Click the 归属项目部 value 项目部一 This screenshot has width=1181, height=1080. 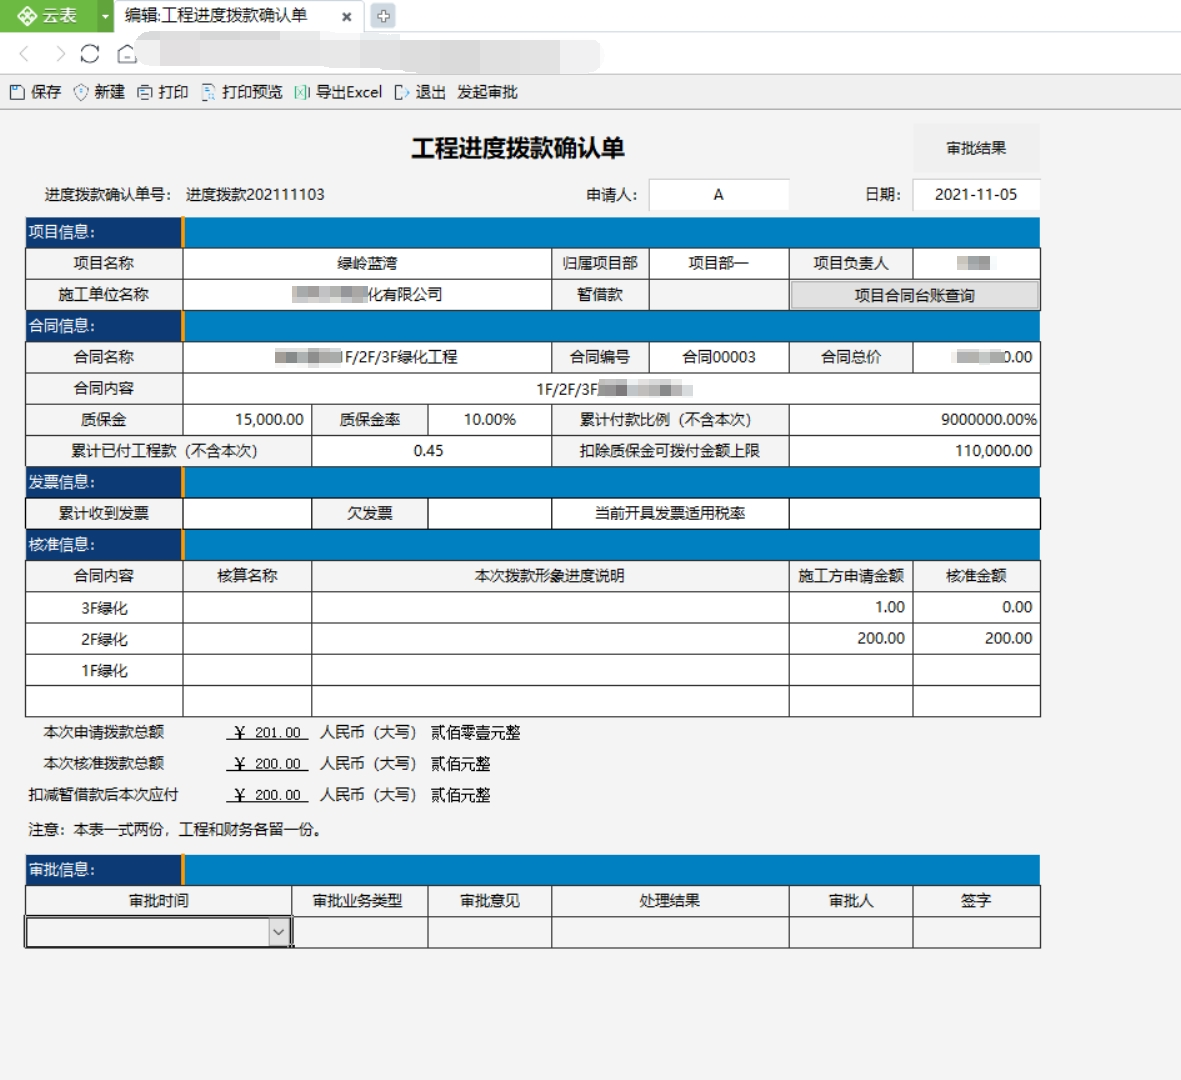719,263
